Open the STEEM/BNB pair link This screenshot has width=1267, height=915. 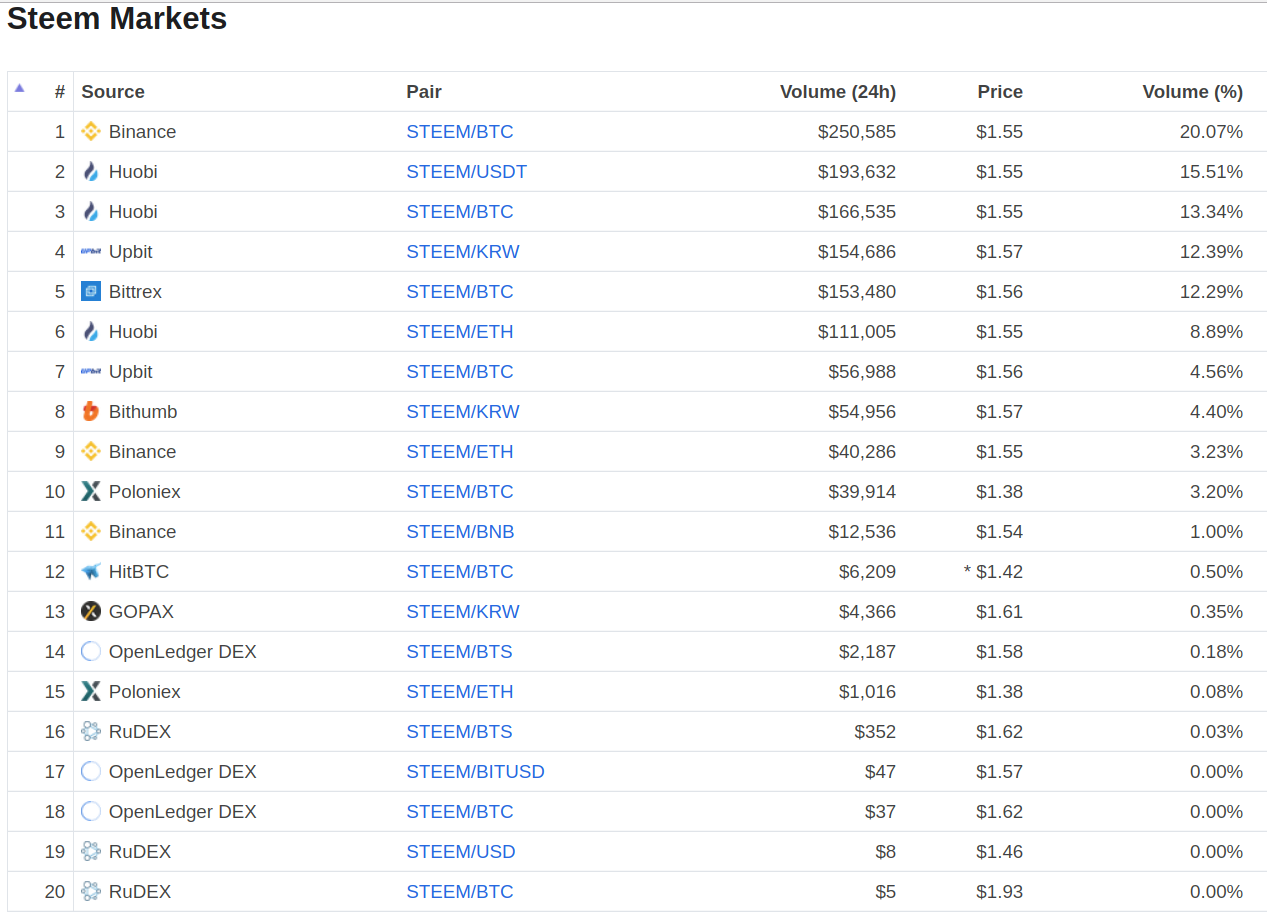460,531
